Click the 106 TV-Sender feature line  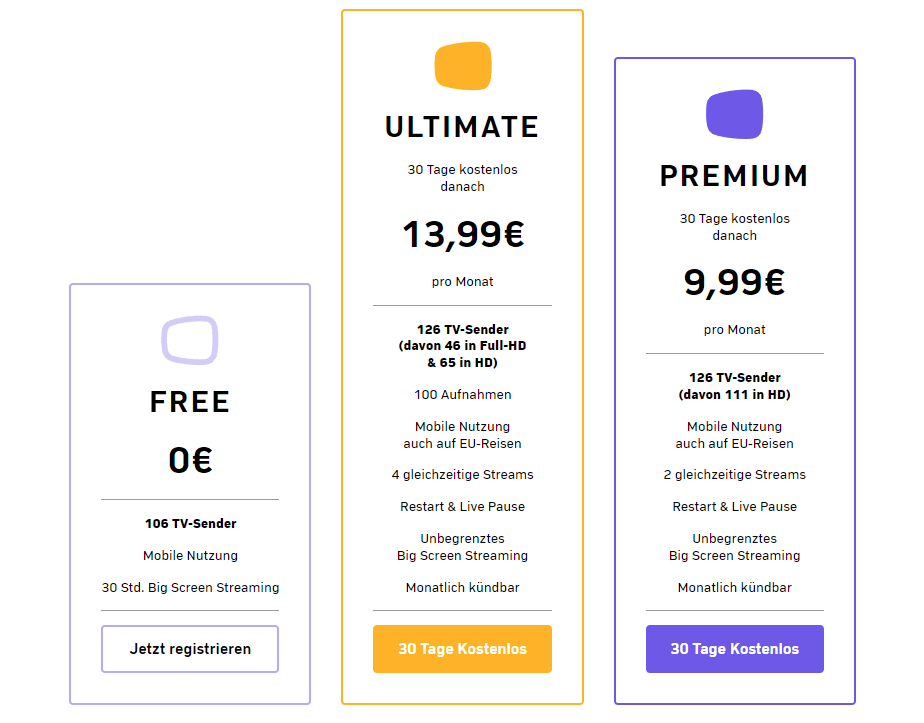[x=190, y=523]
